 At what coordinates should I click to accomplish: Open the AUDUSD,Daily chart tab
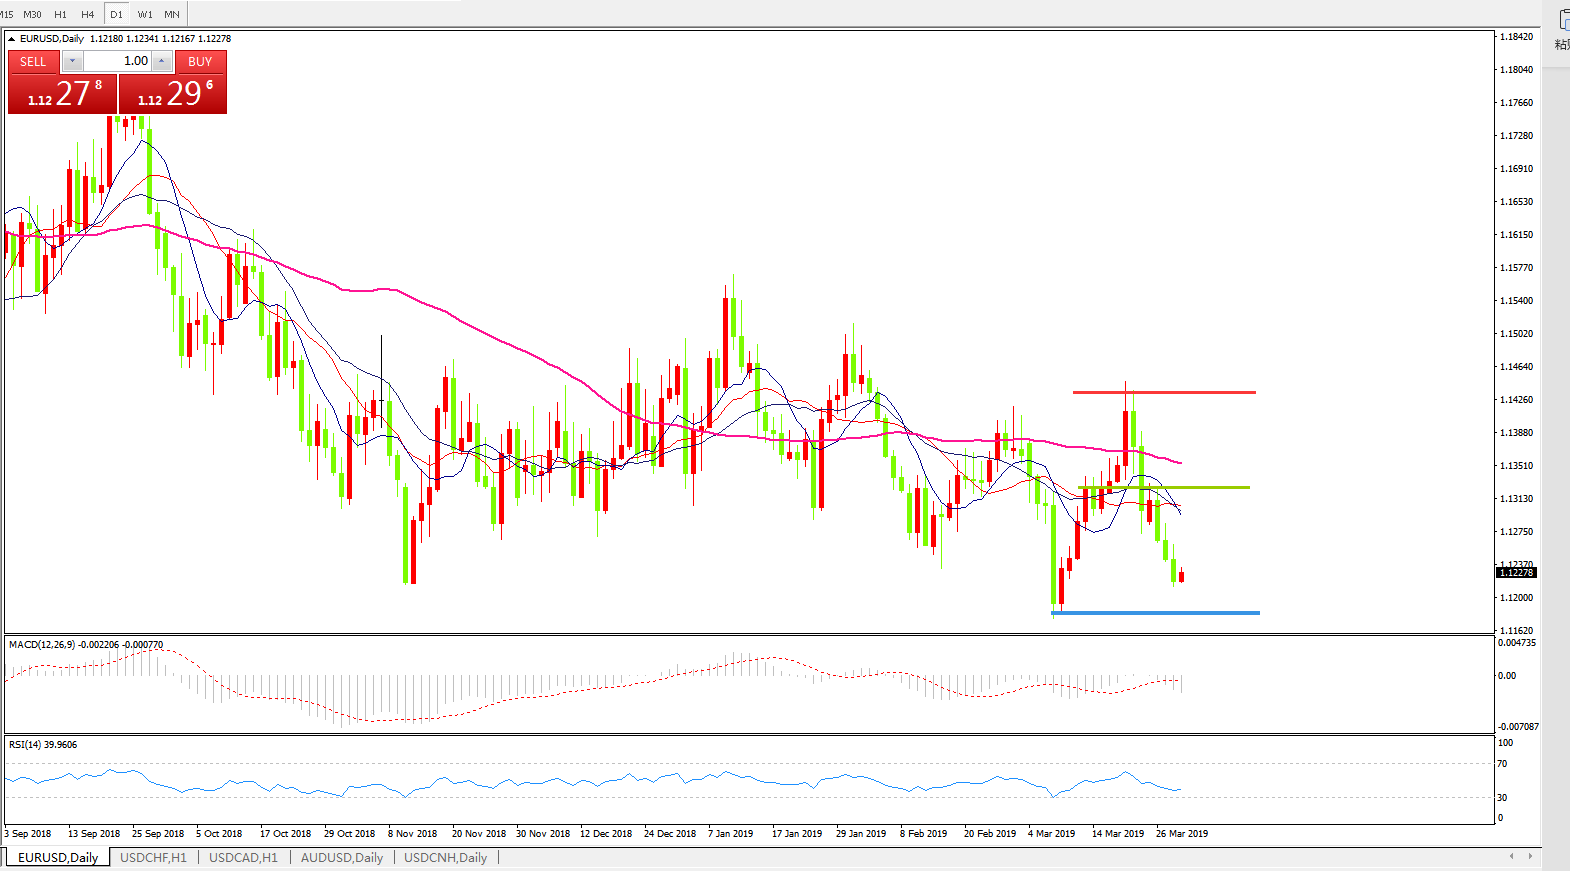pos(341,857)
